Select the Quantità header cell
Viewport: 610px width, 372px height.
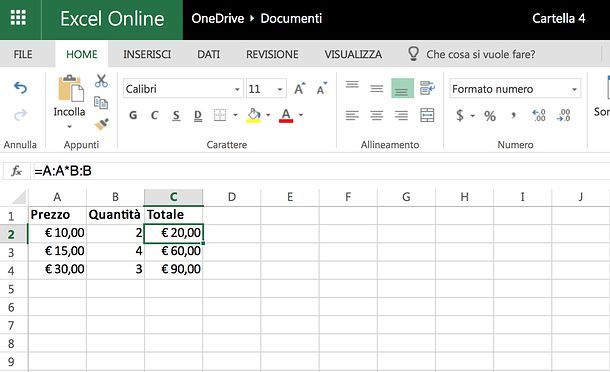(115, 215)
